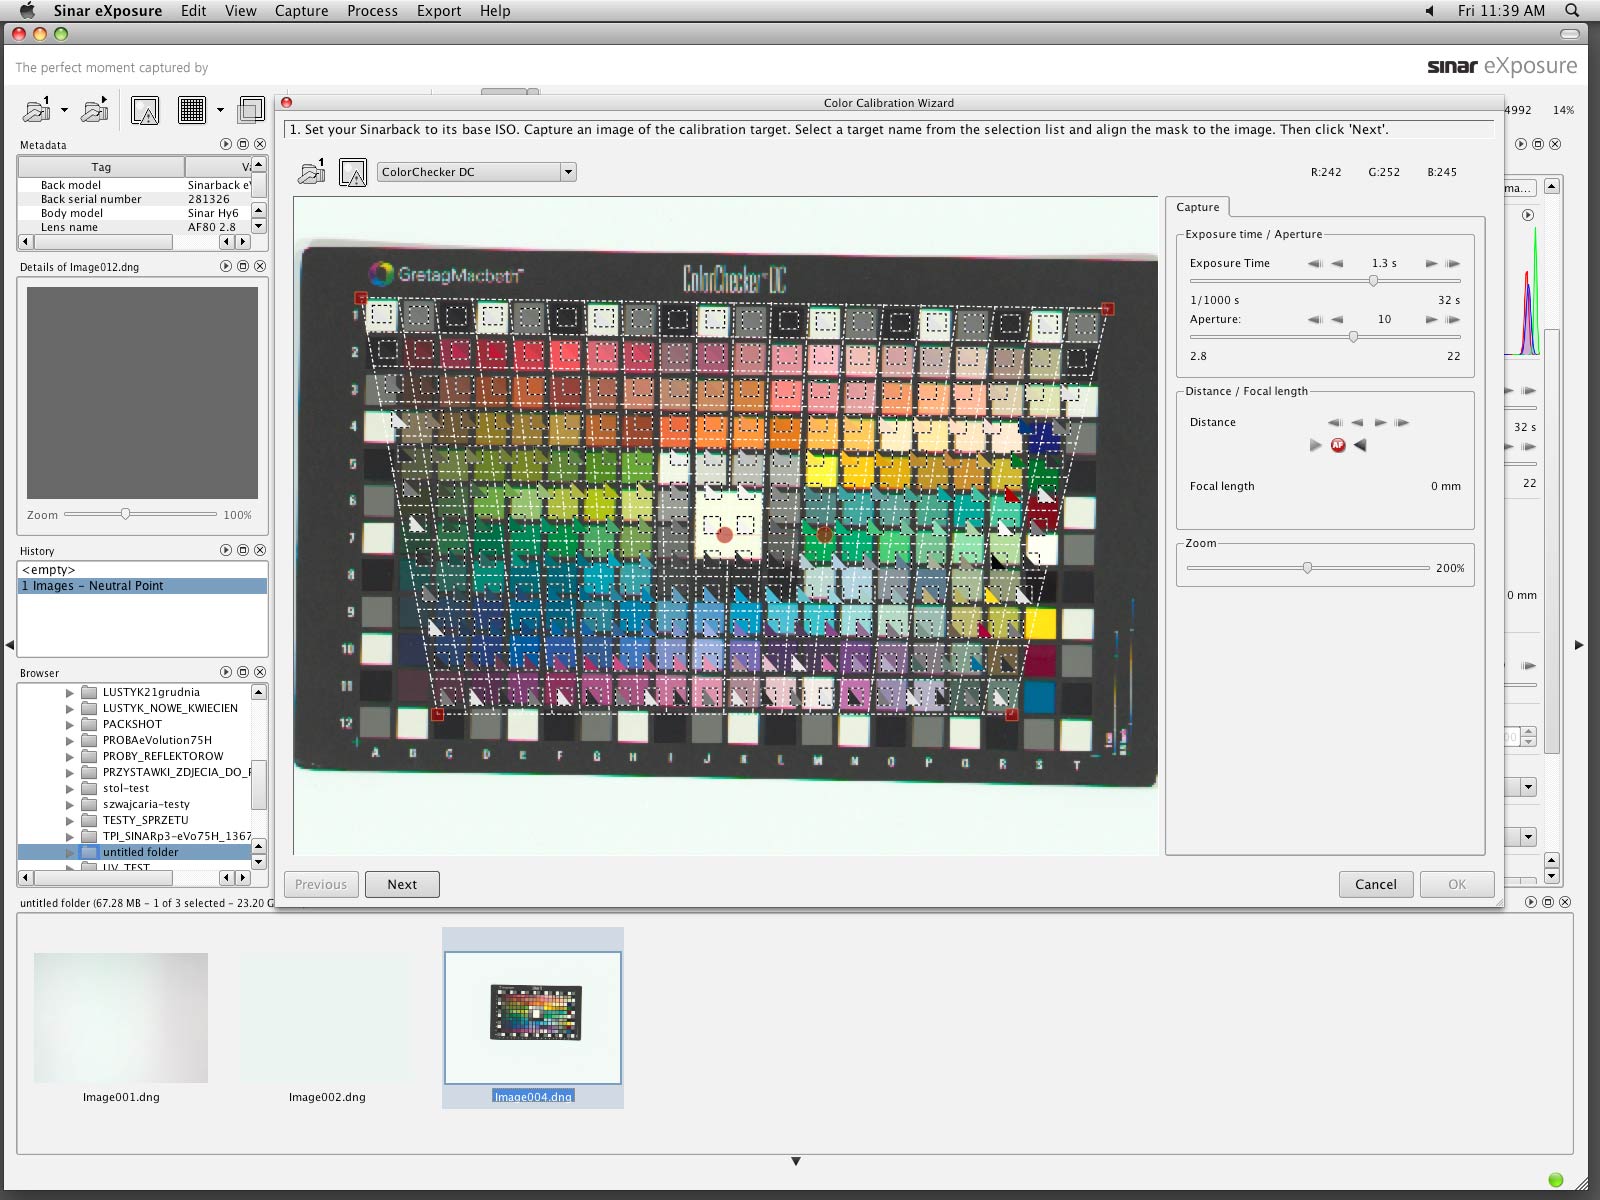Image resolution: width=1600 pixels, height=1200 pixels.
Task: Switch to the Capture tab in wizard
Action: click(1197, 207)
